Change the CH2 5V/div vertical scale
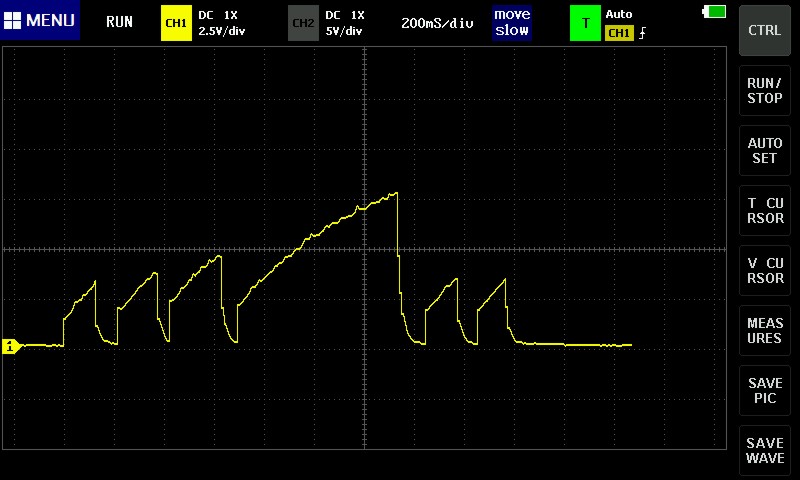Screen dimensions: 800x480 coord(345,31)
